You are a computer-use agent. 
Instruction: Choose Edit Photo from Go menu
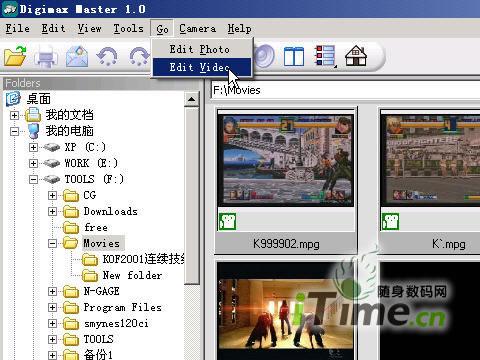click(x=202, y=49)
